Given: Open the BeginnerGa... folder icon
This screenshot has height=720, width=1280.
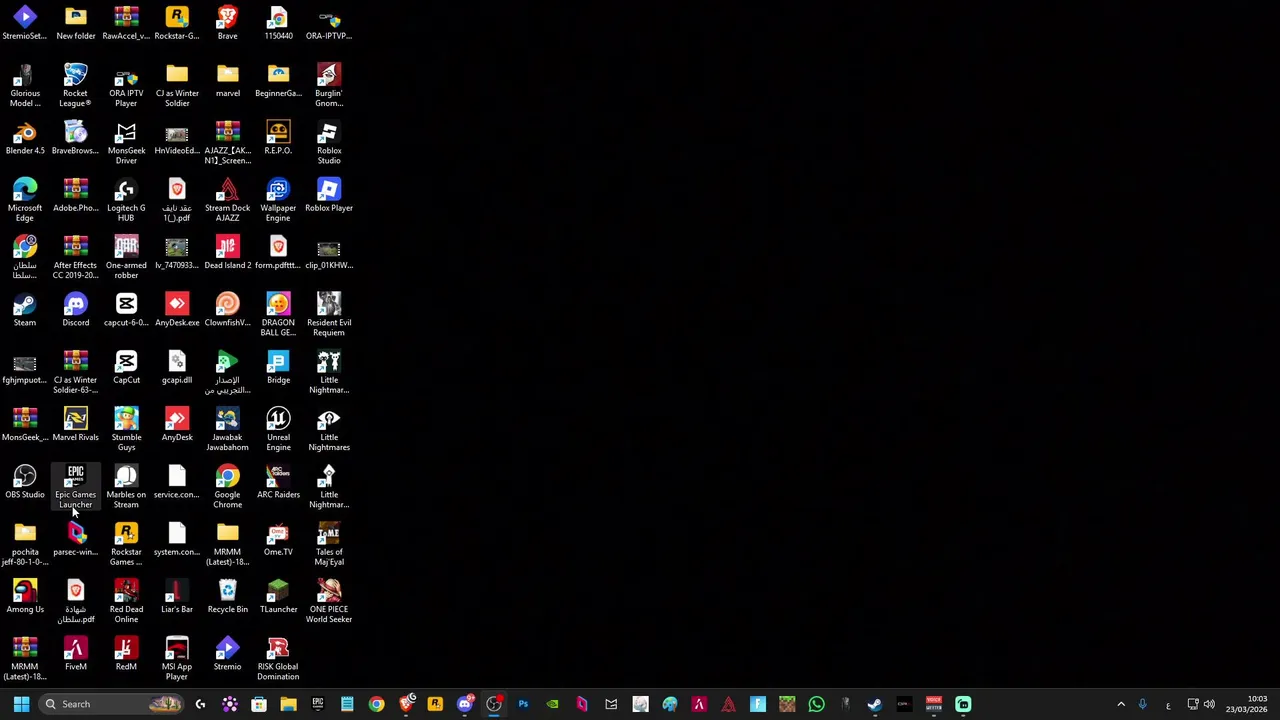Looking at the screenshot, I should [x=278, y=80].
